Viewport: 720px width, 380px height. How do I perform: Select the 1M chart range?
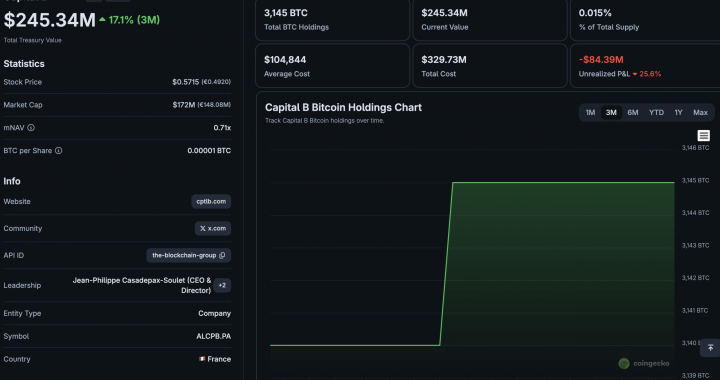[x=590, y=112]
